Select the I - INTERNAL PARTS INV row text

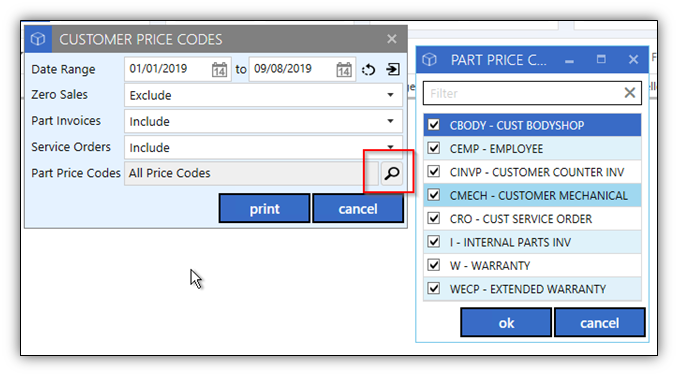coord(510,242)
